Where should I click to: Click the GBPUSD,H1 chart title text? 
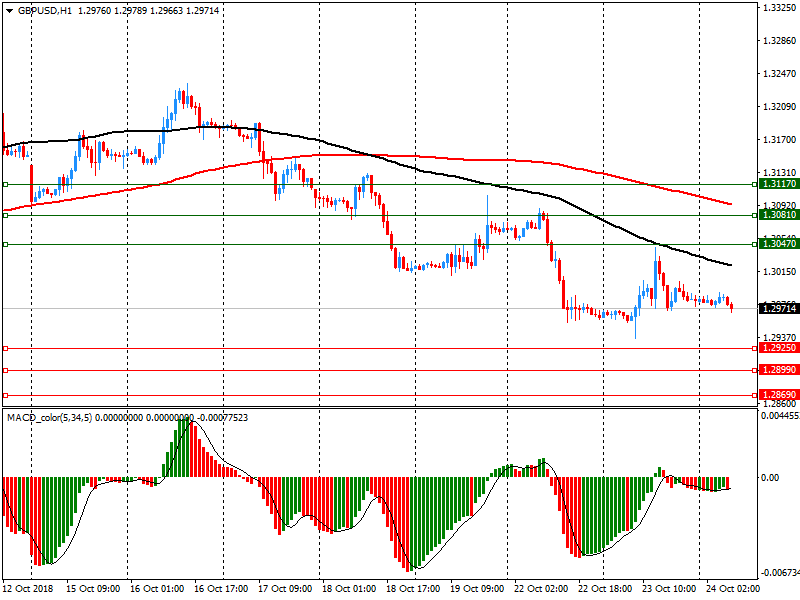click(44, 10)
